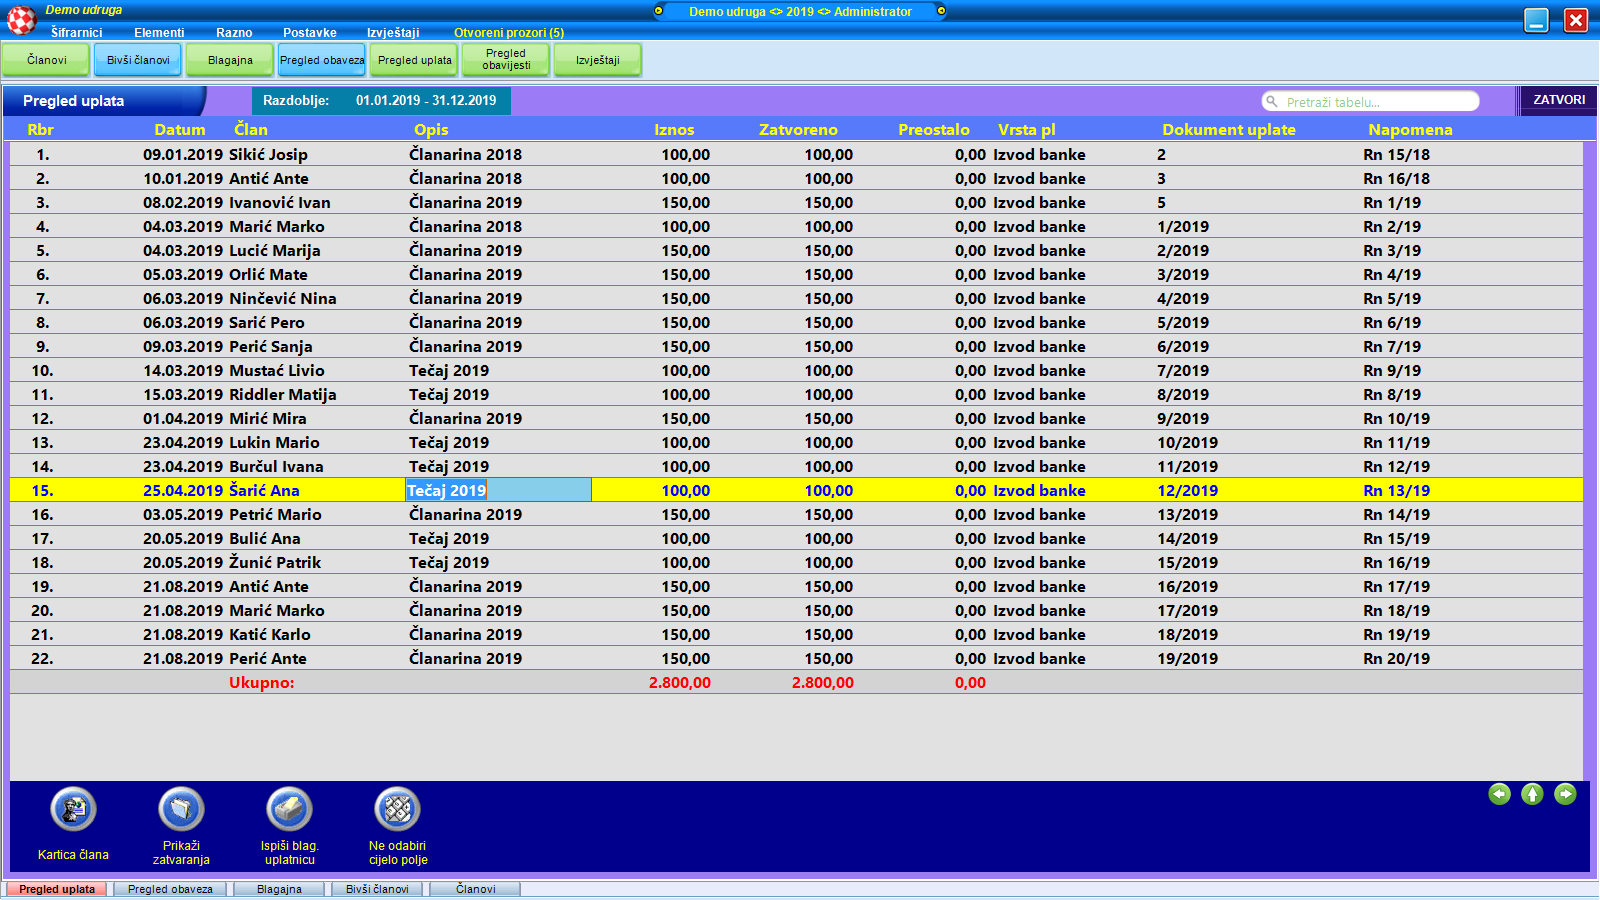Viewport: 1600px width, 900px height.
Task: Click the Članovi toolbar button
Action: point(46,60)
